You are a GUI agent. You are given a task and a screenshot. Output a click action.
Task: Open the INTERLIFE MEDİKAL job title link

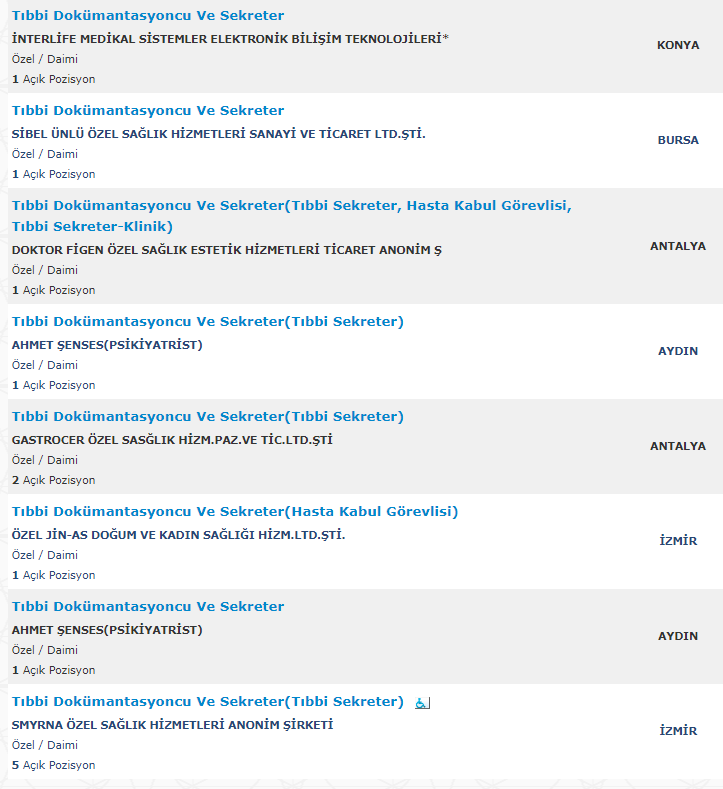click(x=148, y=16)
